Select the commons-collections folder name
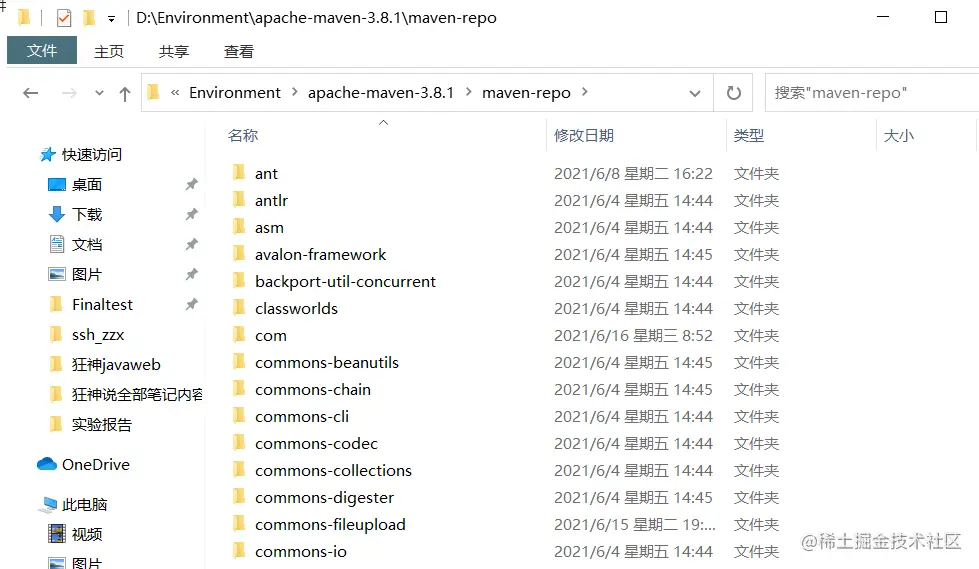The image size is (979, 569). pyautogui.click(x=333, y=470)
